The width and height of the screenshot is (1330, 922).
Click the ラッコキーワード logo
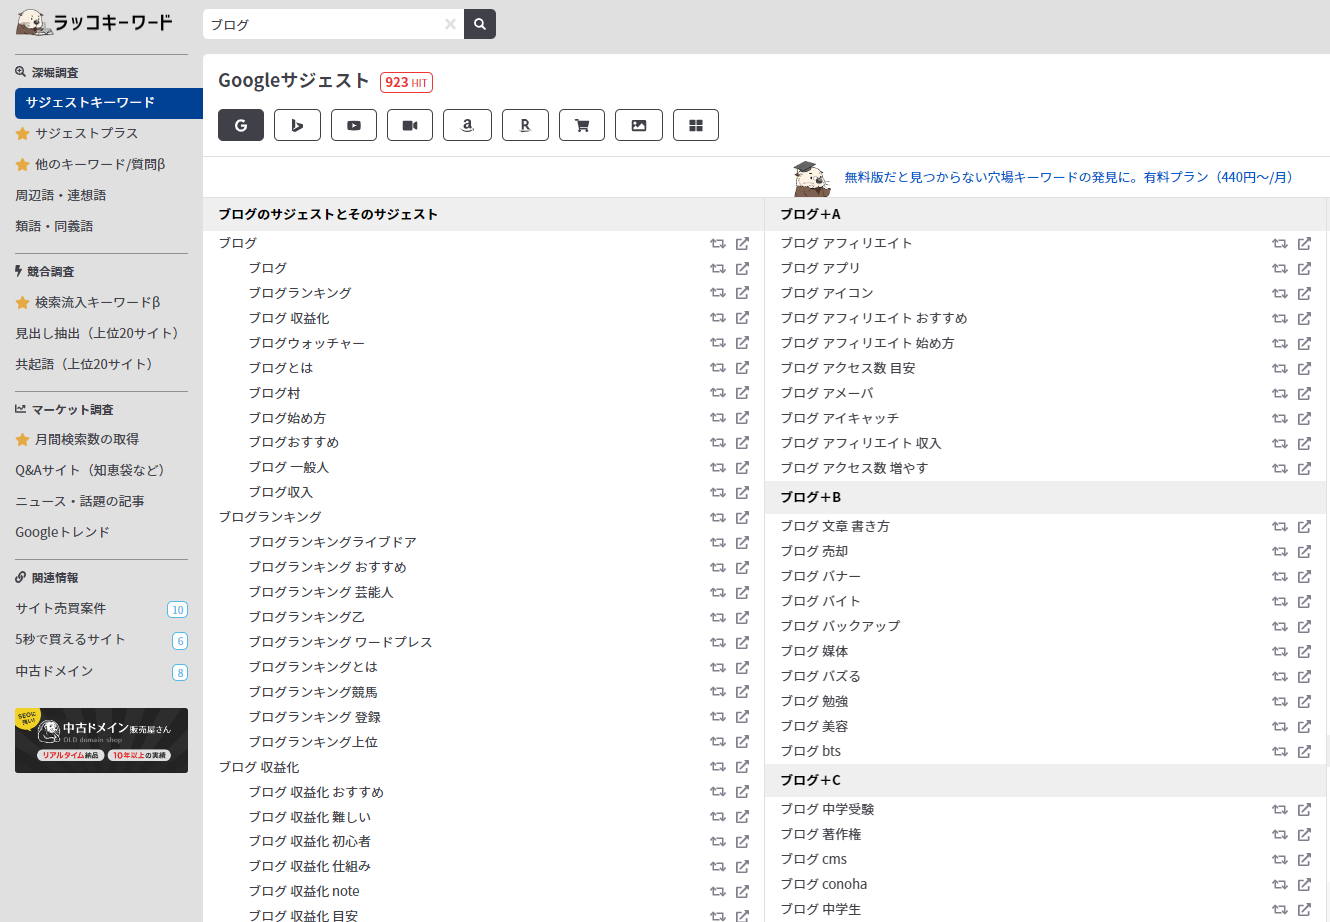pyautogui.click(x=94, y=22)
